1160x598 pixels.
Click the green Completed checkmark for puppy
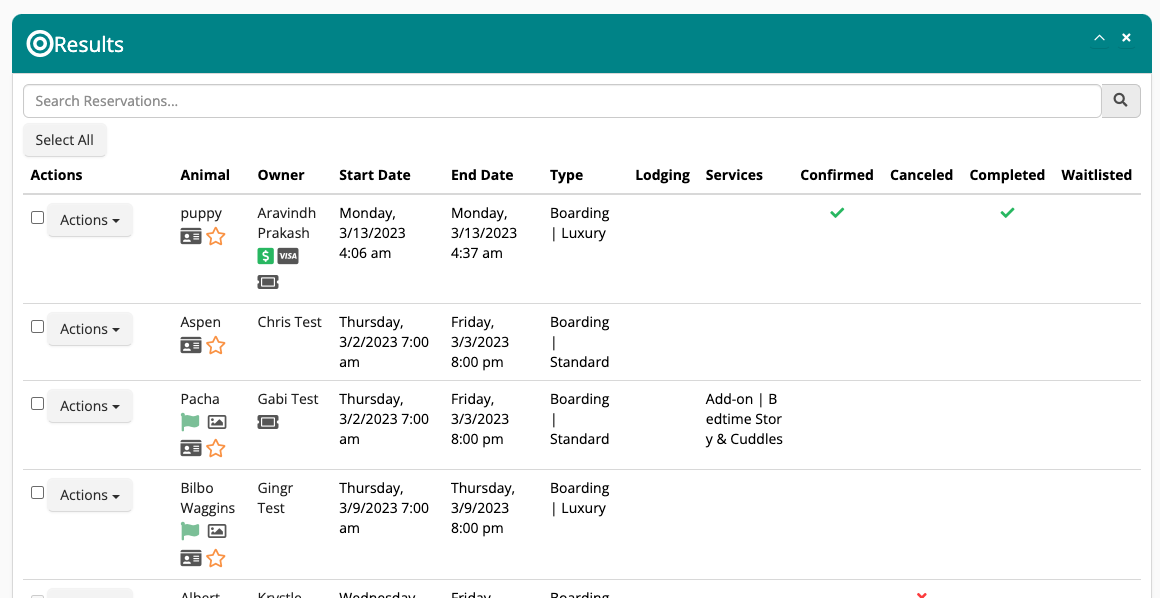1007,213
